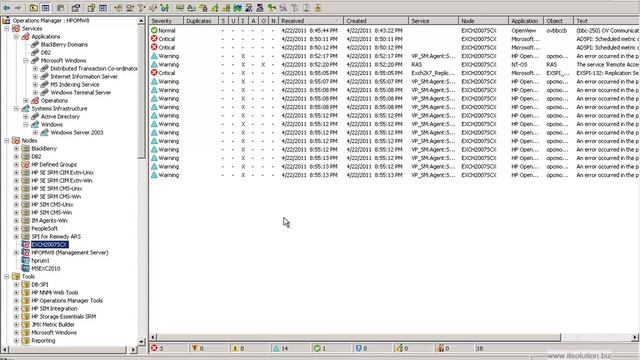
Task: Expand the HP Defined Groups folder
Action: pos(16,164)
